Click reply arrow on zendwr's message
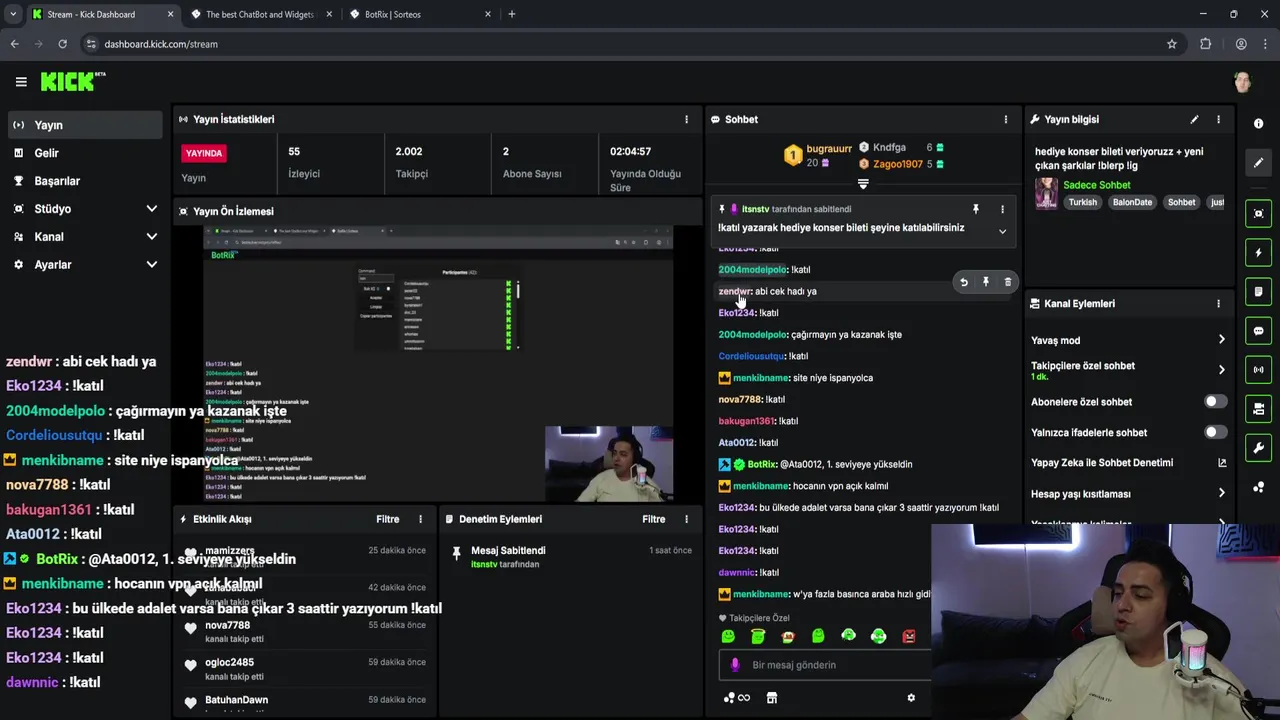This screenshot has height=720, width=1280. point(964,282)
